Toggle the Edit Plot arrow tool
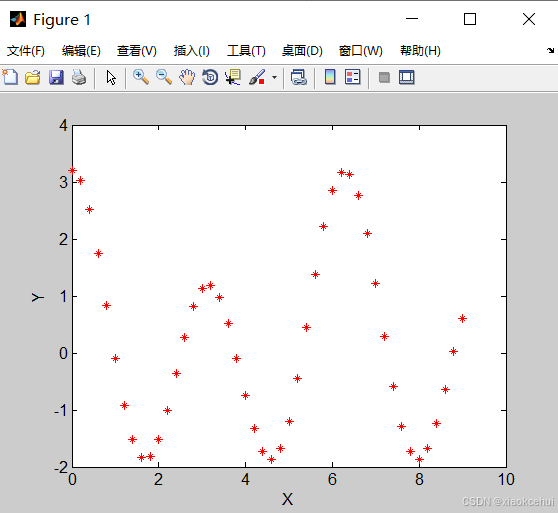Screen dimensions: 558x513 click(x=111, y=77)
